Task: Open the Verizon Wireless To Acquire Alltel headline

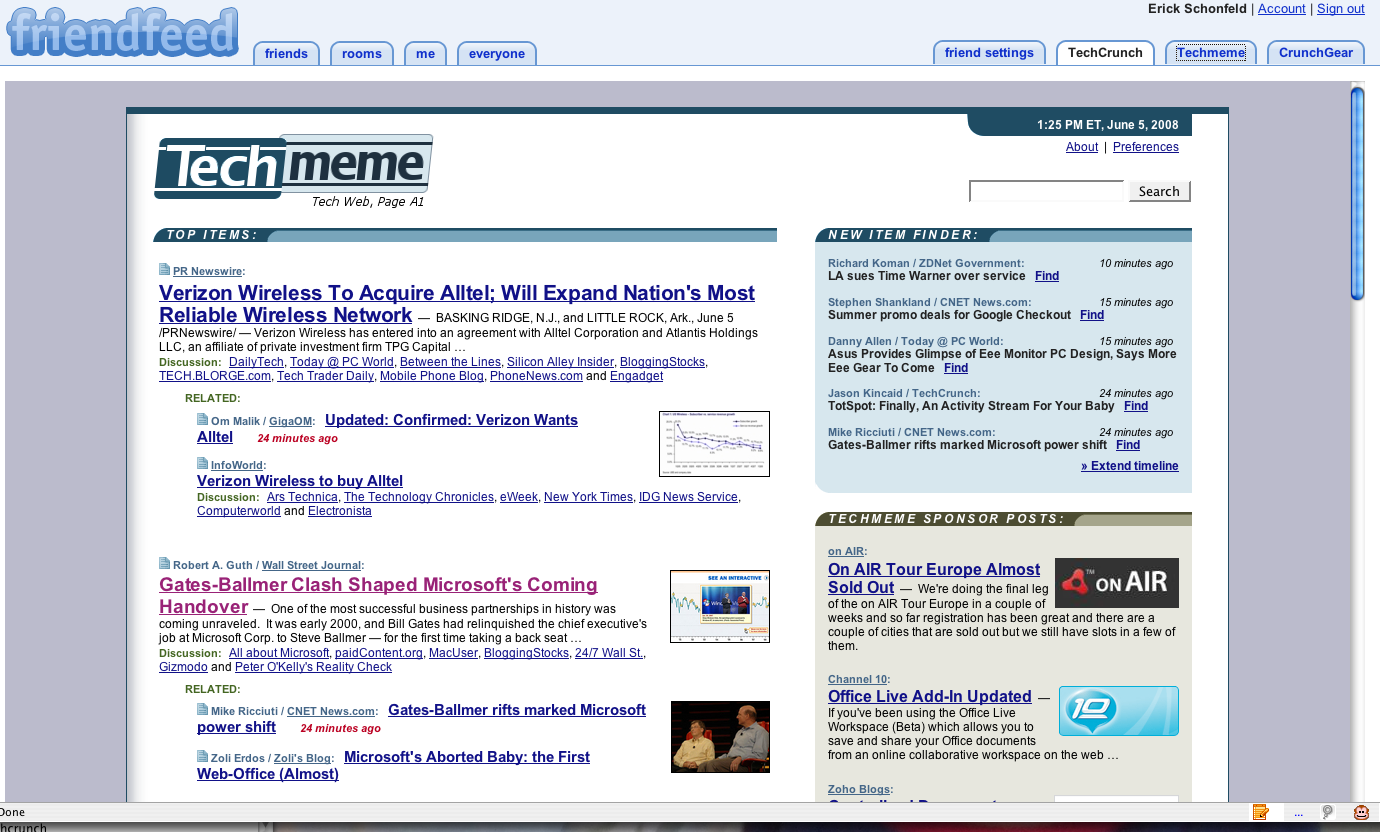Action: (x=457, y=304)
